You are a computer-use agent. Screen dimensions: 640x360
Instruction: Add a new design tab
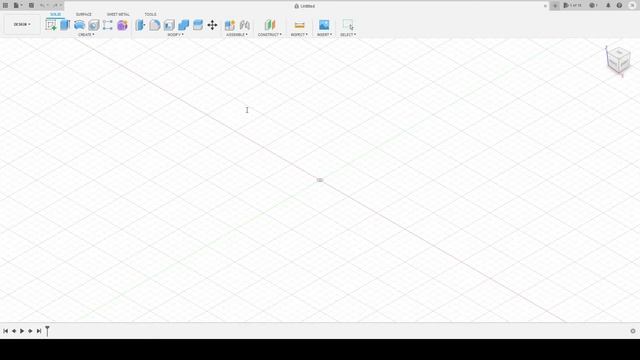click(x=555, y=6)
